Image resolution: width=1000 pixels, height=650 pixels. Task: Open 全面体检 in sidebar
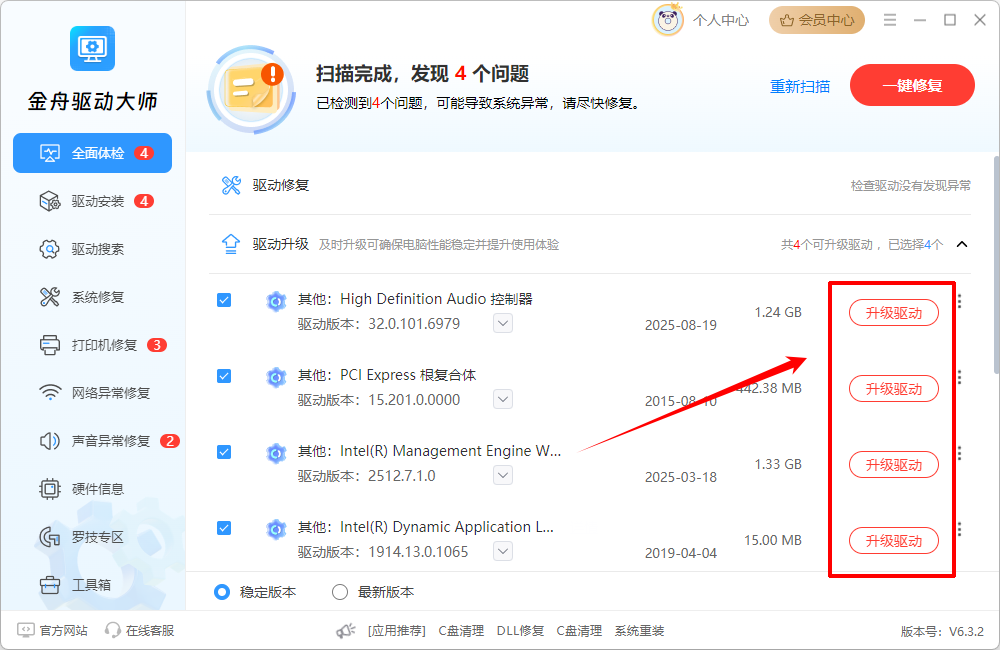[92, 153]
